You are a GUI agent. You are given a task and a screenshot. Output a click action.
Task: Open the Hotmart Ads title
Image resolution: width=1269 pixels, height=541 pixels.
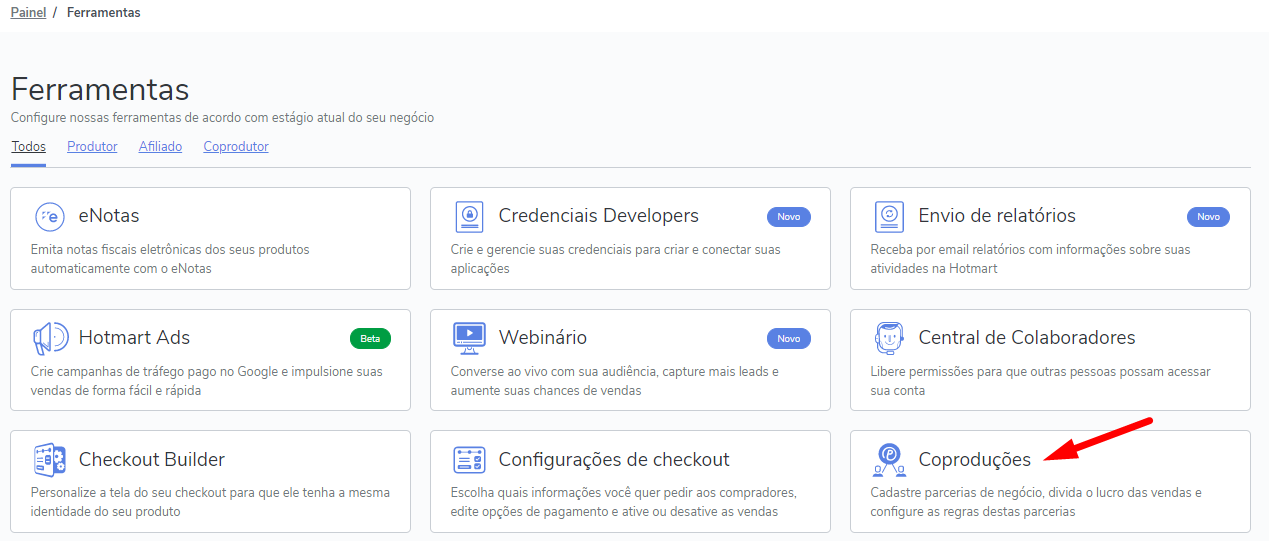134,338
